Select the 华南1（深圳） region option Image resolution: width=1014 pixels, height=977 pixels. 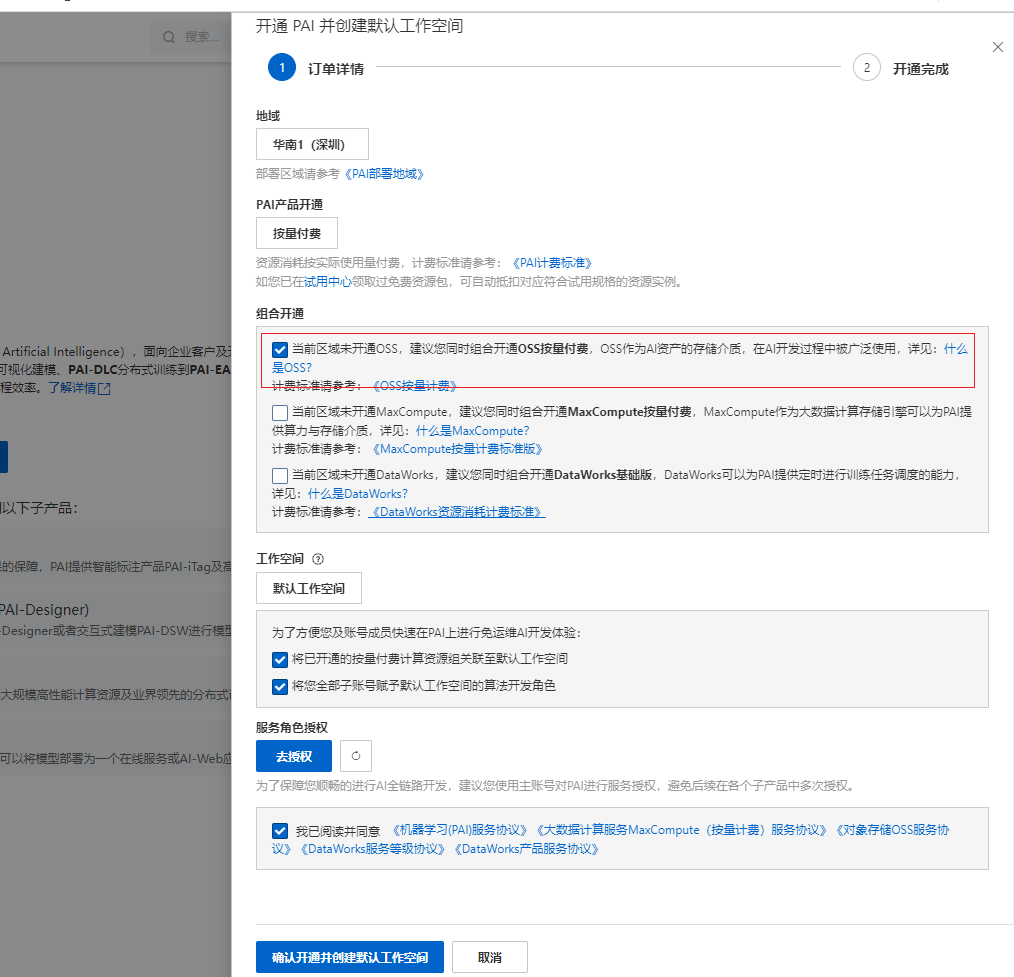[x=312, y=144]
